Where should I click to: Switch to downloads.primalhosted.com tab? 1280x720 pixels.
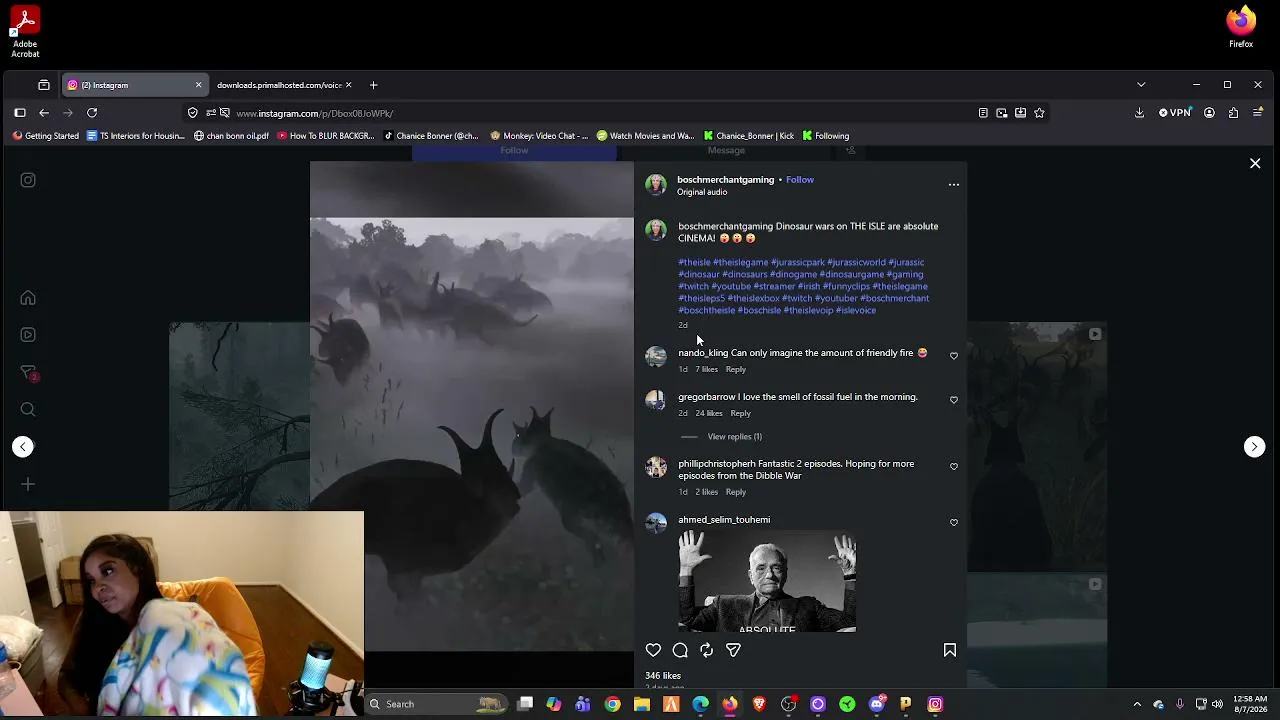[279, 85]
